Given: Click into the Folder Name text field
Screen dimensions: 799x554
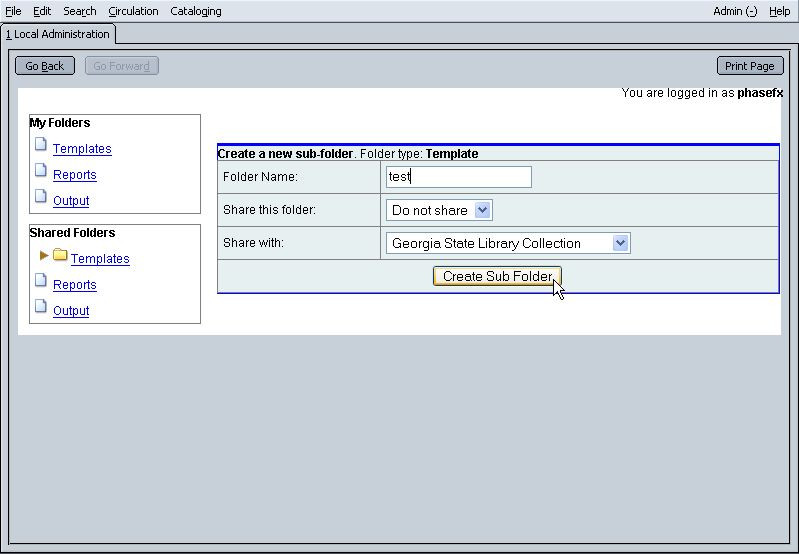Looking at the screenshot, I should click(x=458, y=177).
